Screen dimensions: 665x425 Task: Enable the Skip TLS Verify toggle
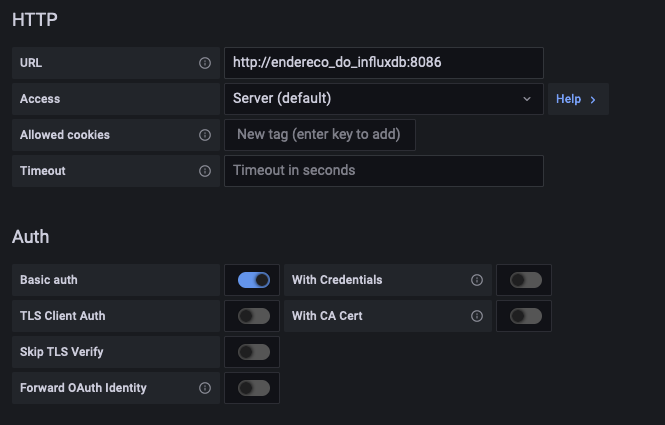click(x=254, y=352)
